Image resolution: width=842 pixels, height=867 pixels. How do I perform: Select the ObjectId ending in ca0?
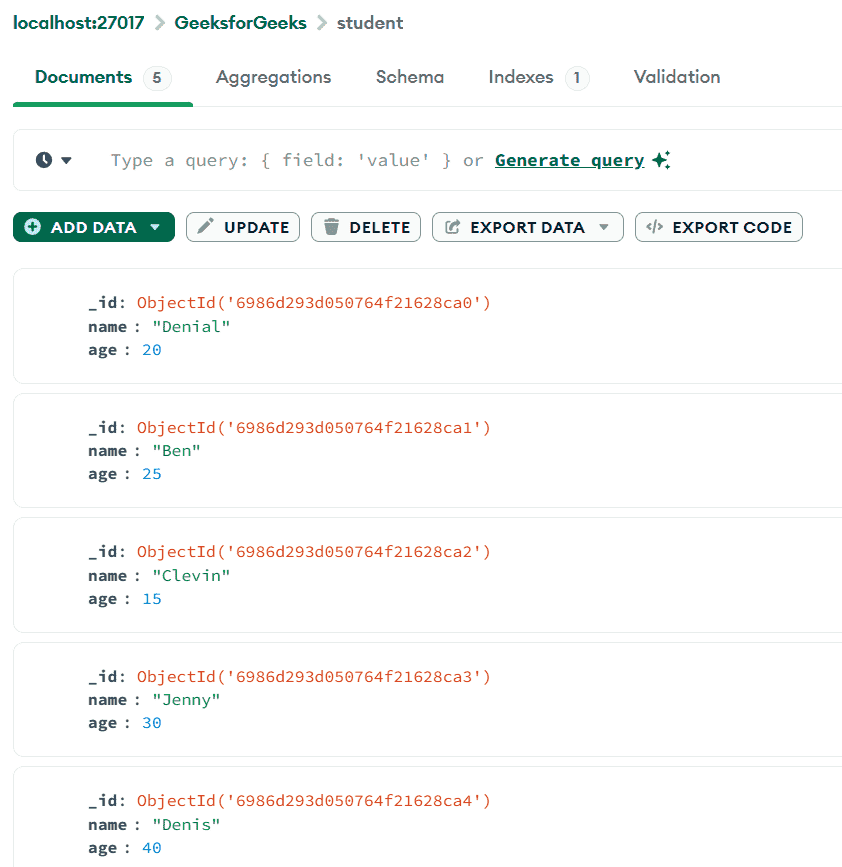click(314, 303)
